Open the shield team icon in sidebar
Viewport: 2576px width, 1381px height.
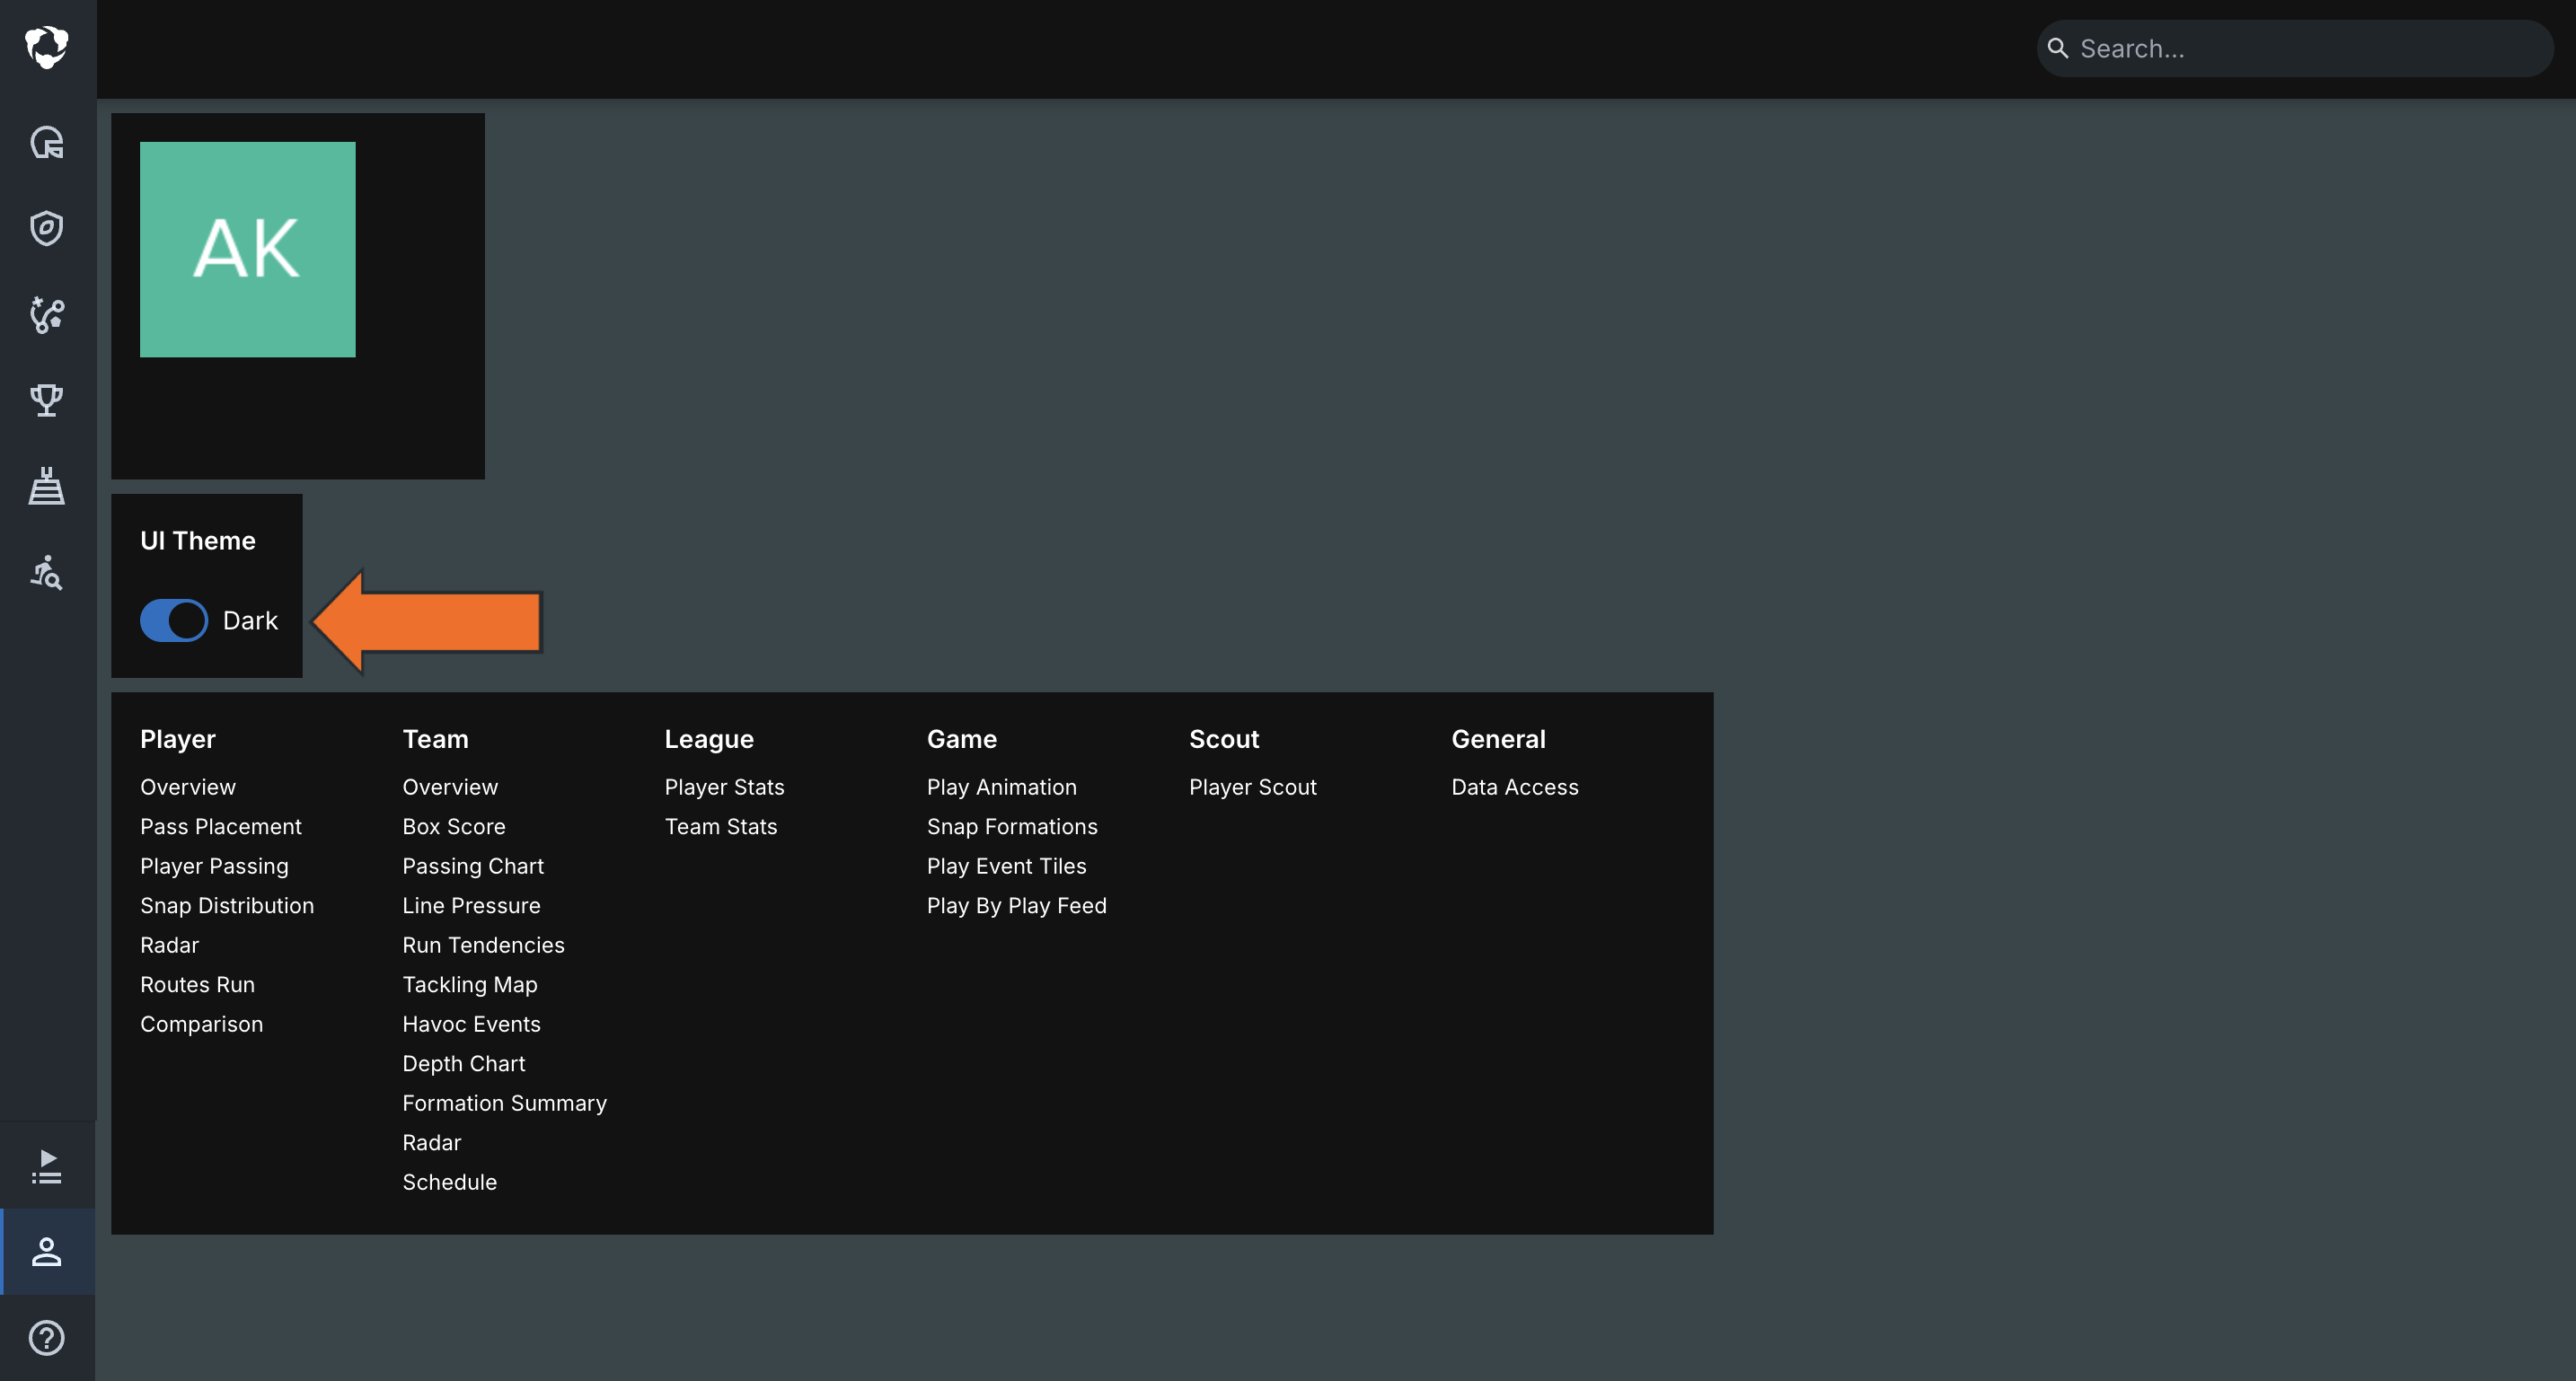pyautogui.click(x=47, y=228)
